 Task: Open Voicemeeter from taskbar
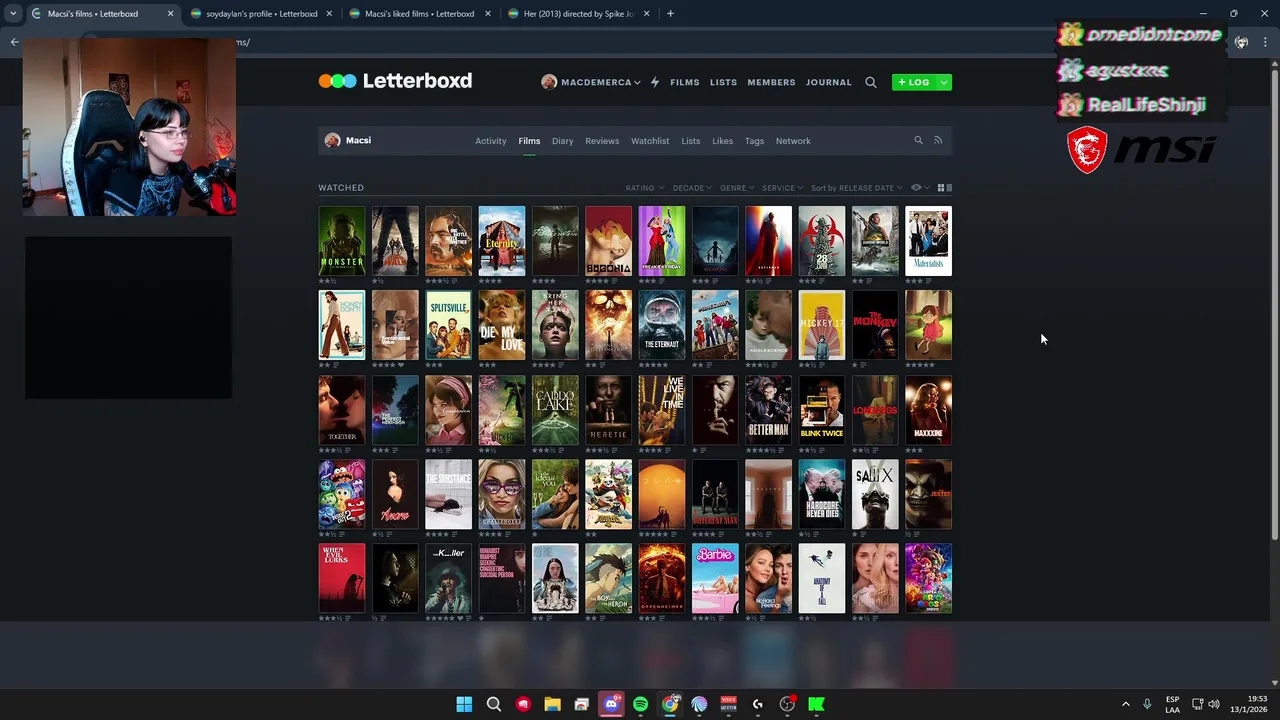(728, 704)
